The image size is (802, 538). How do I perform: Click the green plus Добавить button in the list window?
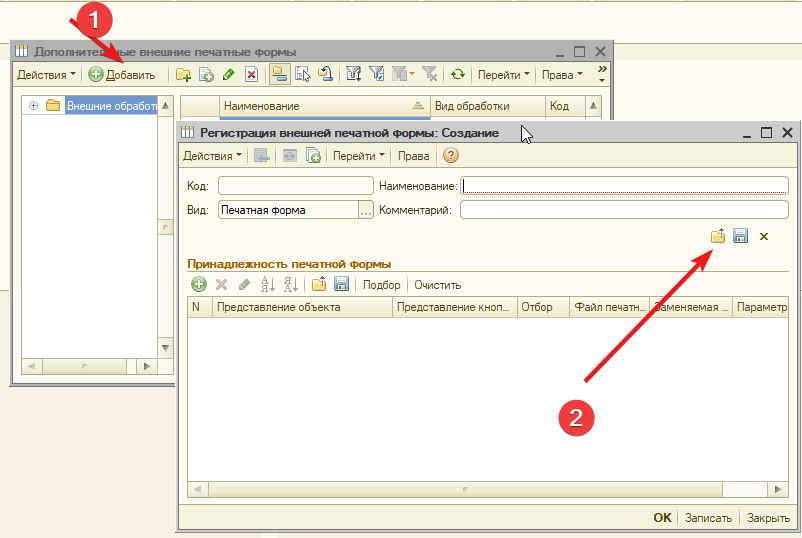122,75
